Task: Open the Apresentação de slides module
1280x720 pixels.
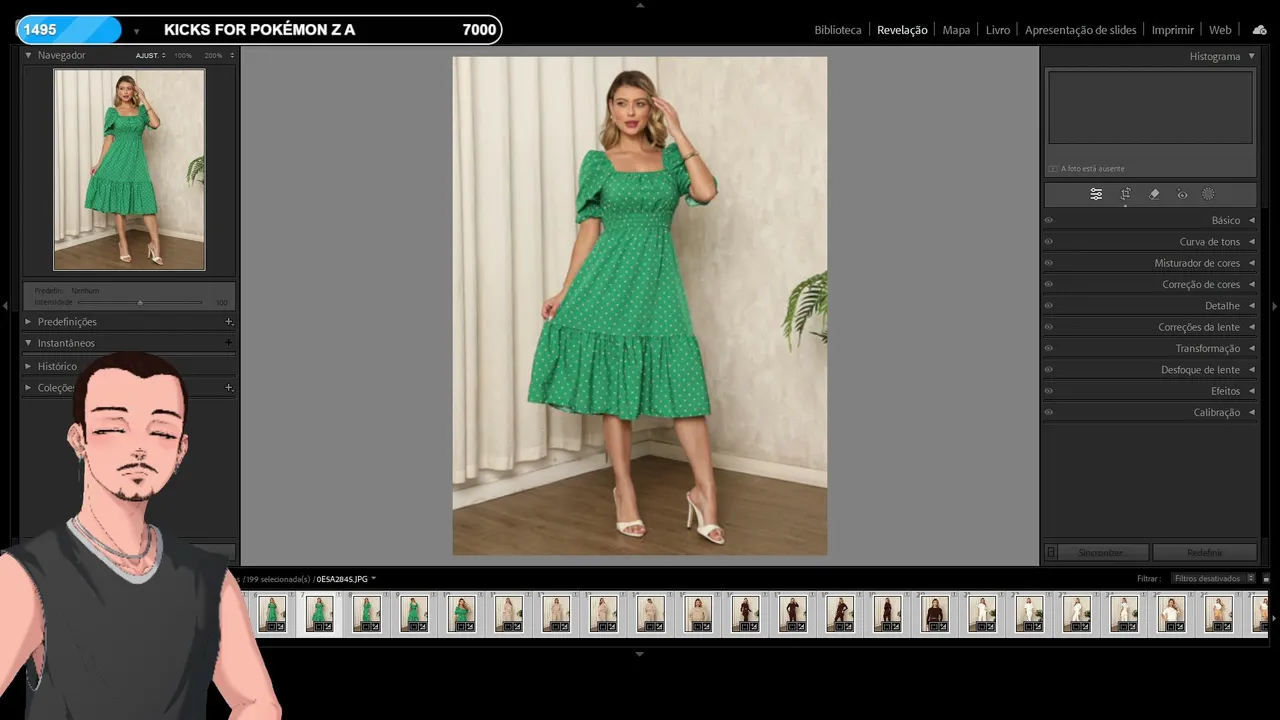Action: [1081, 30]
